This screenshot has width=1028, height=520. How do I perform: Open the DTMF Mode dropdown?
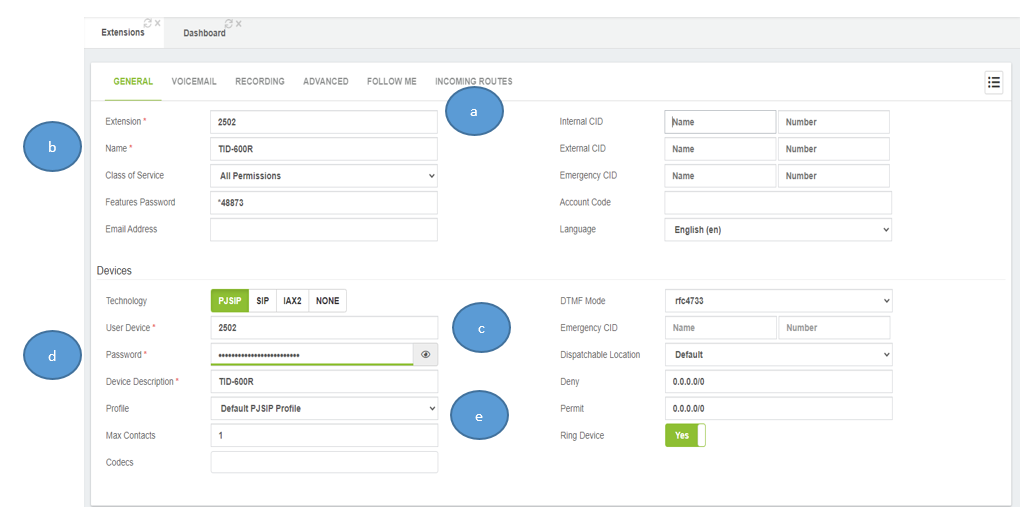click(x=779, y=301)
